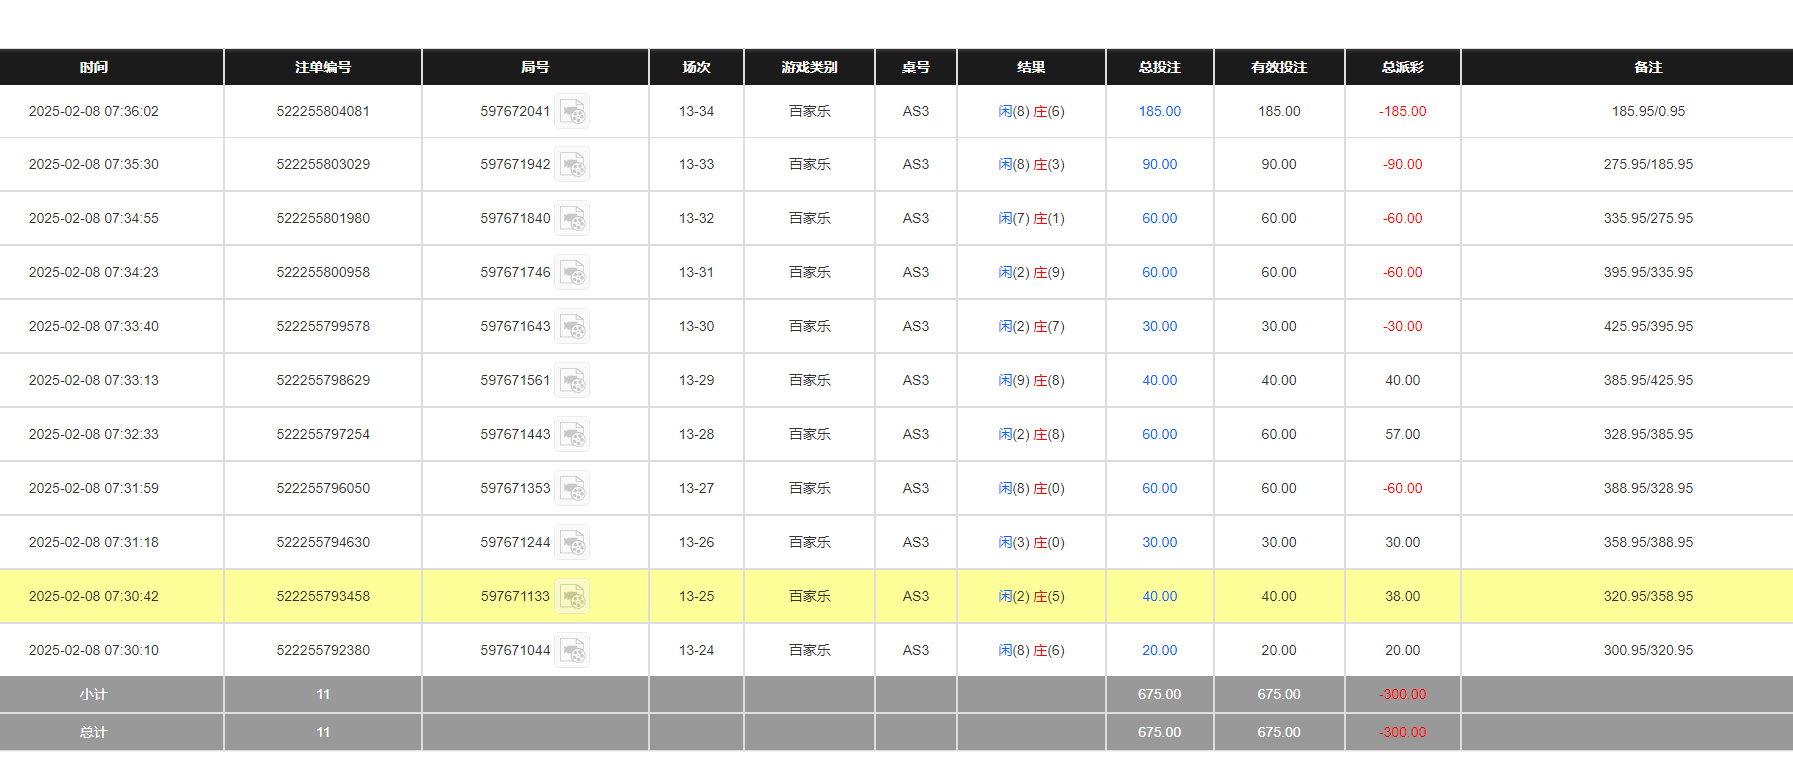The width and height of the screenshot is (1793, 767).
Task: Click remark 300.95/320.95
Action: pyautogui.click(x=1648, y=650)
